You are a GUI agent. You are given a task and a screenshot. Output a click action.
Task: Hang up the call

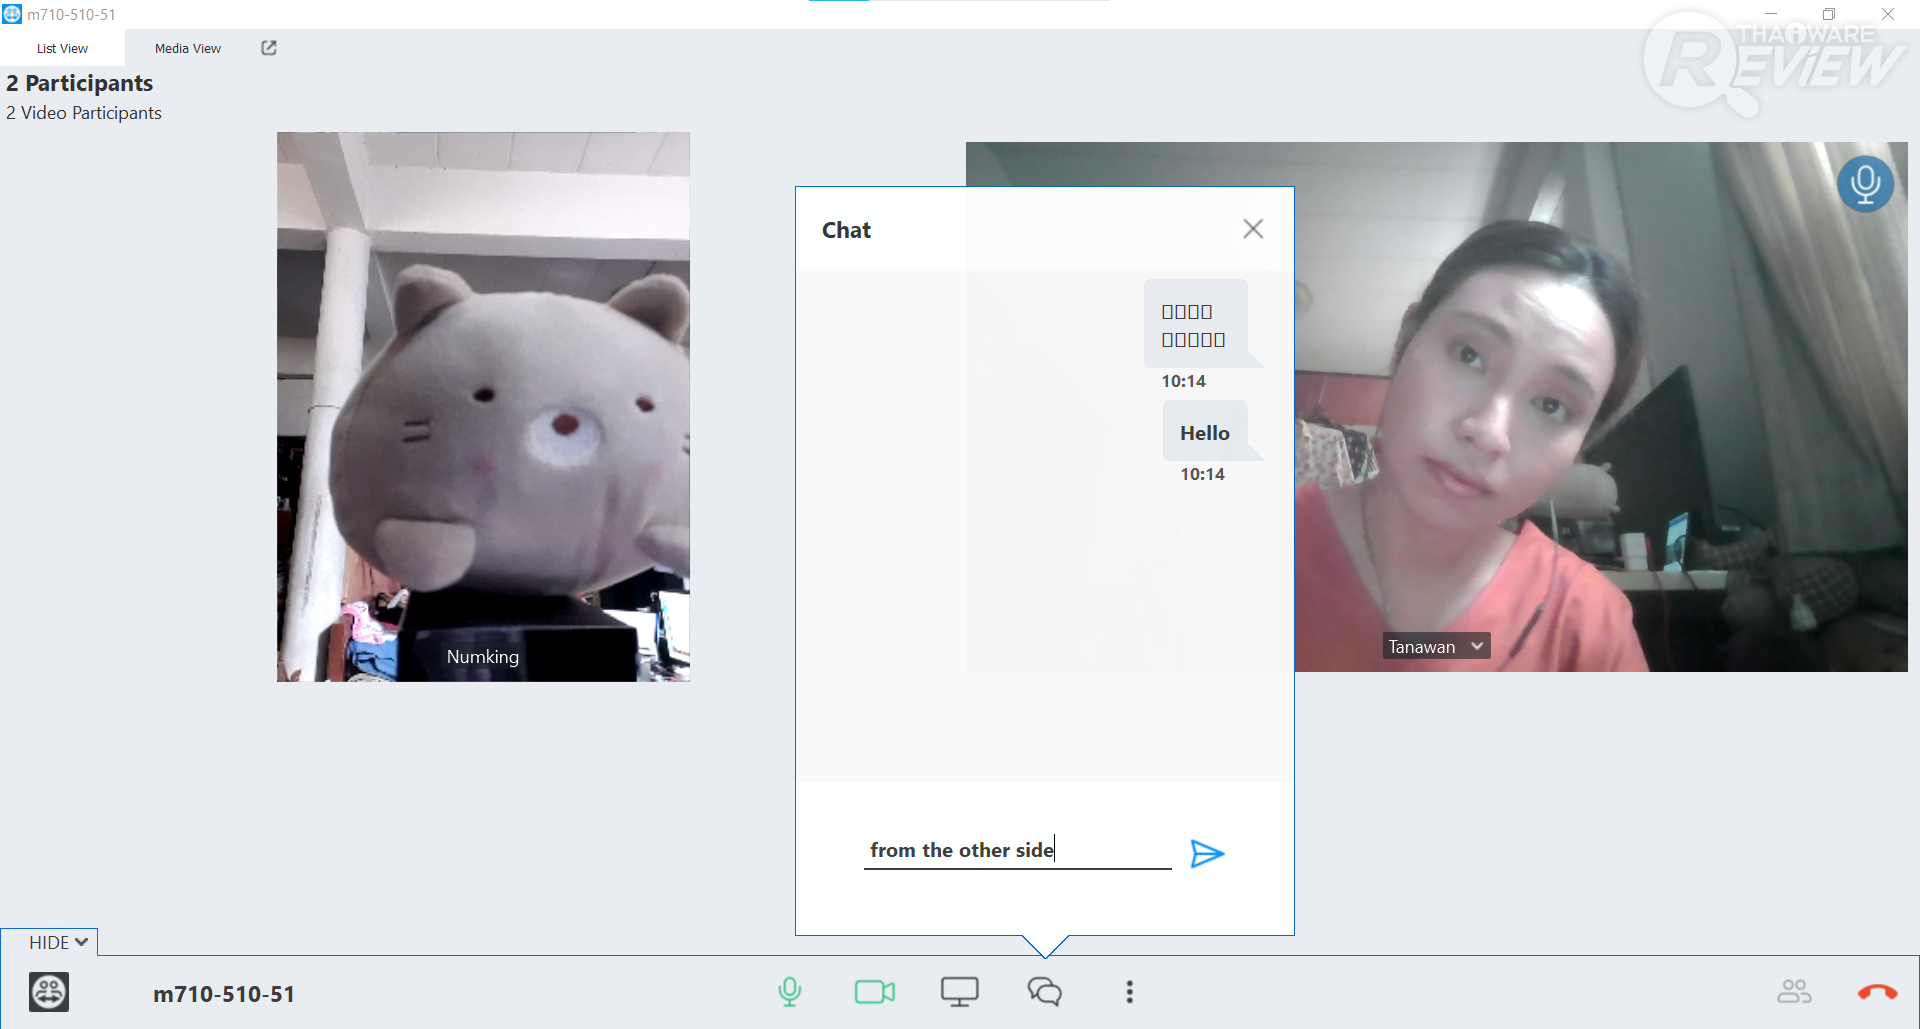[1877, 992]
